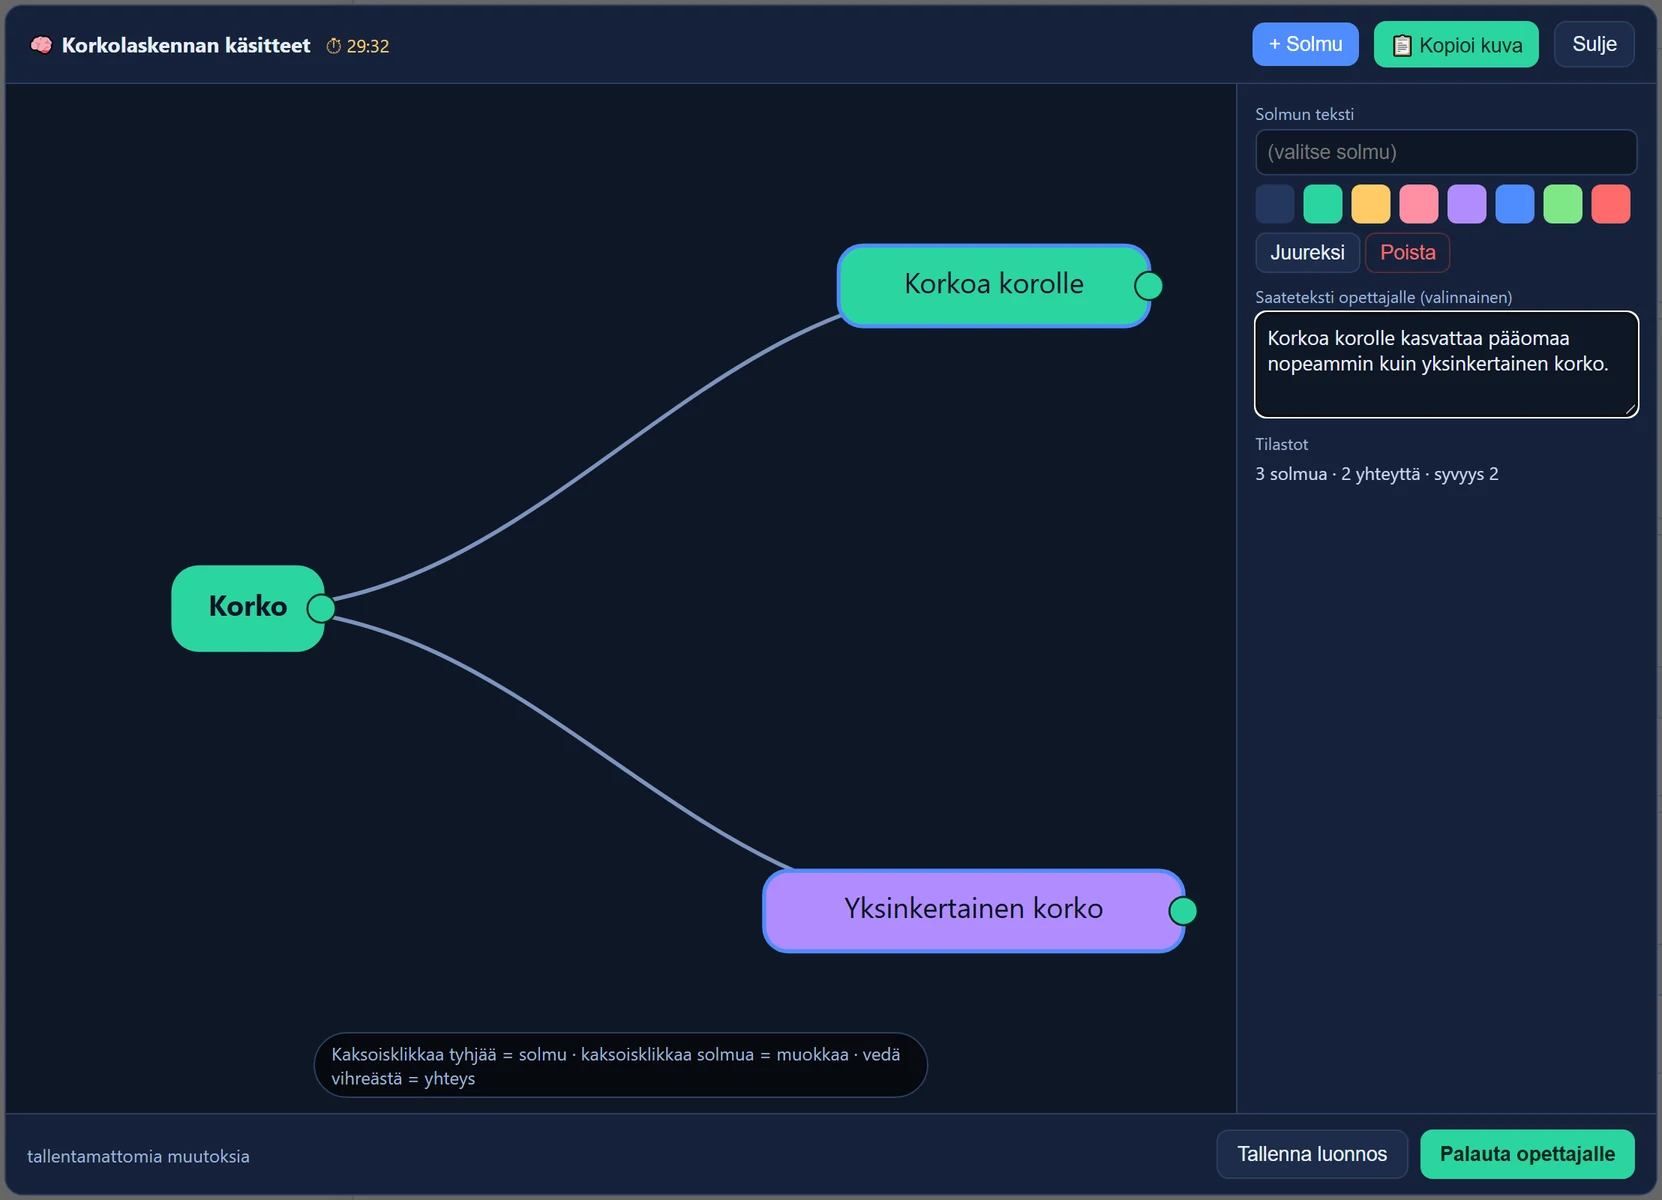Click the 'Korkolaskennan käsitteet' title
1662x1200 pixels.
point(186,45)
